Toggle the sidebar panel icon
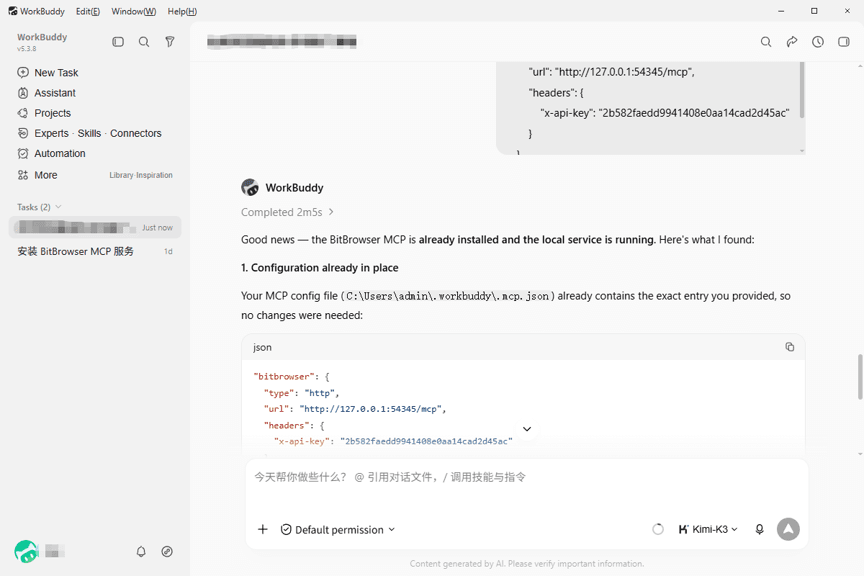 [118, 42]
